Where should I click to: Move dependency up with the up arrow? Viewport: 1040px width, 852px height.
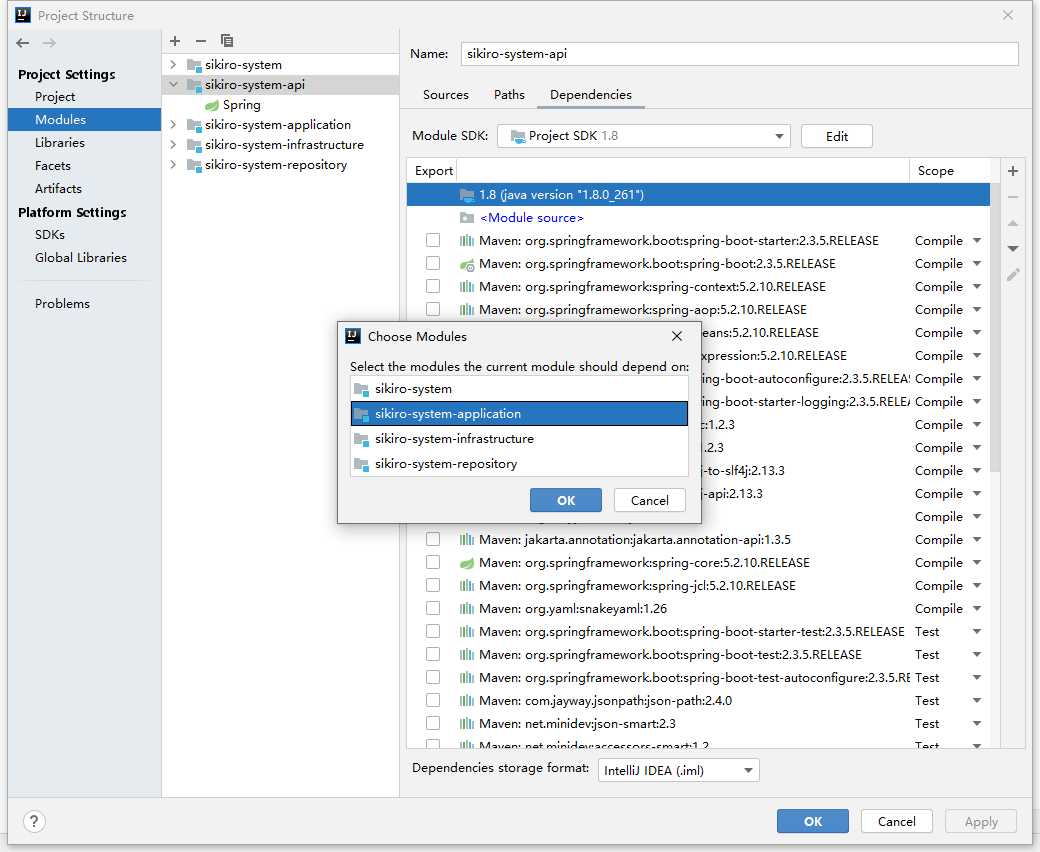tap(1013, 223)
